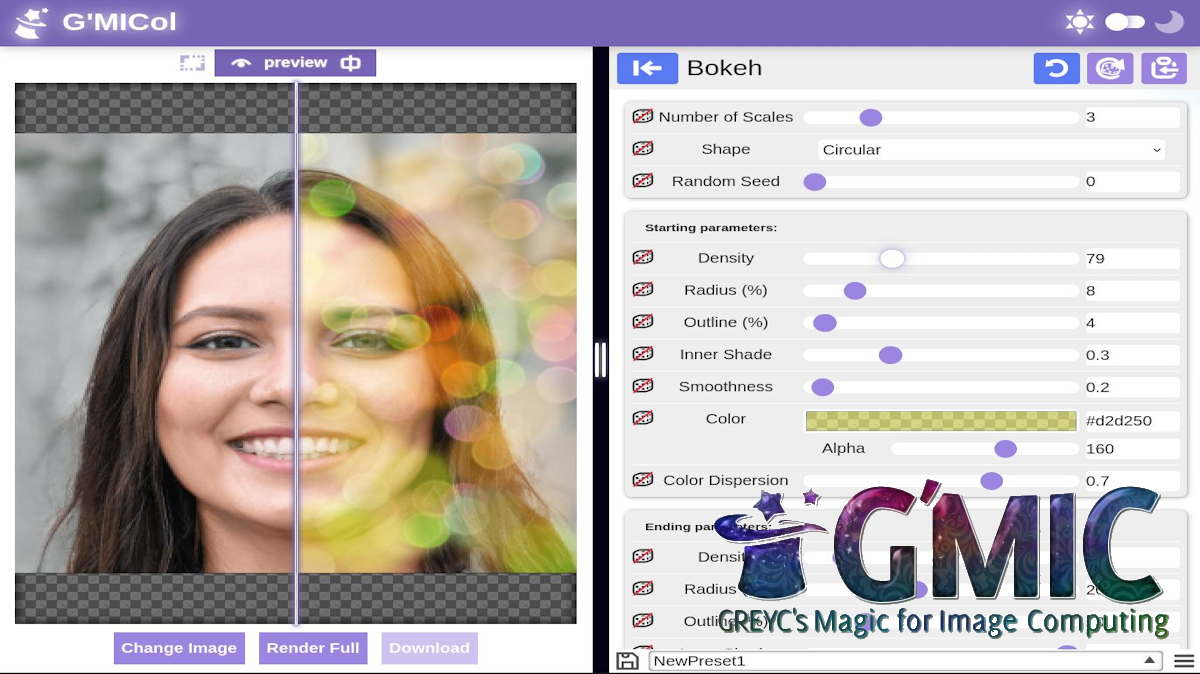Click the Color swatch showing #d2d250
The image size is (1200, 674).
click(x=940, y=421)
